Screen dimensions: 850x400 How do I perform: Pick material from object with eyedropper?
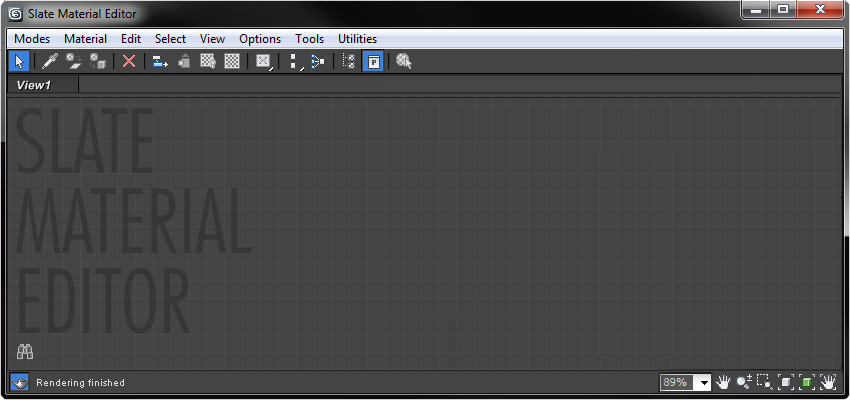49,61
